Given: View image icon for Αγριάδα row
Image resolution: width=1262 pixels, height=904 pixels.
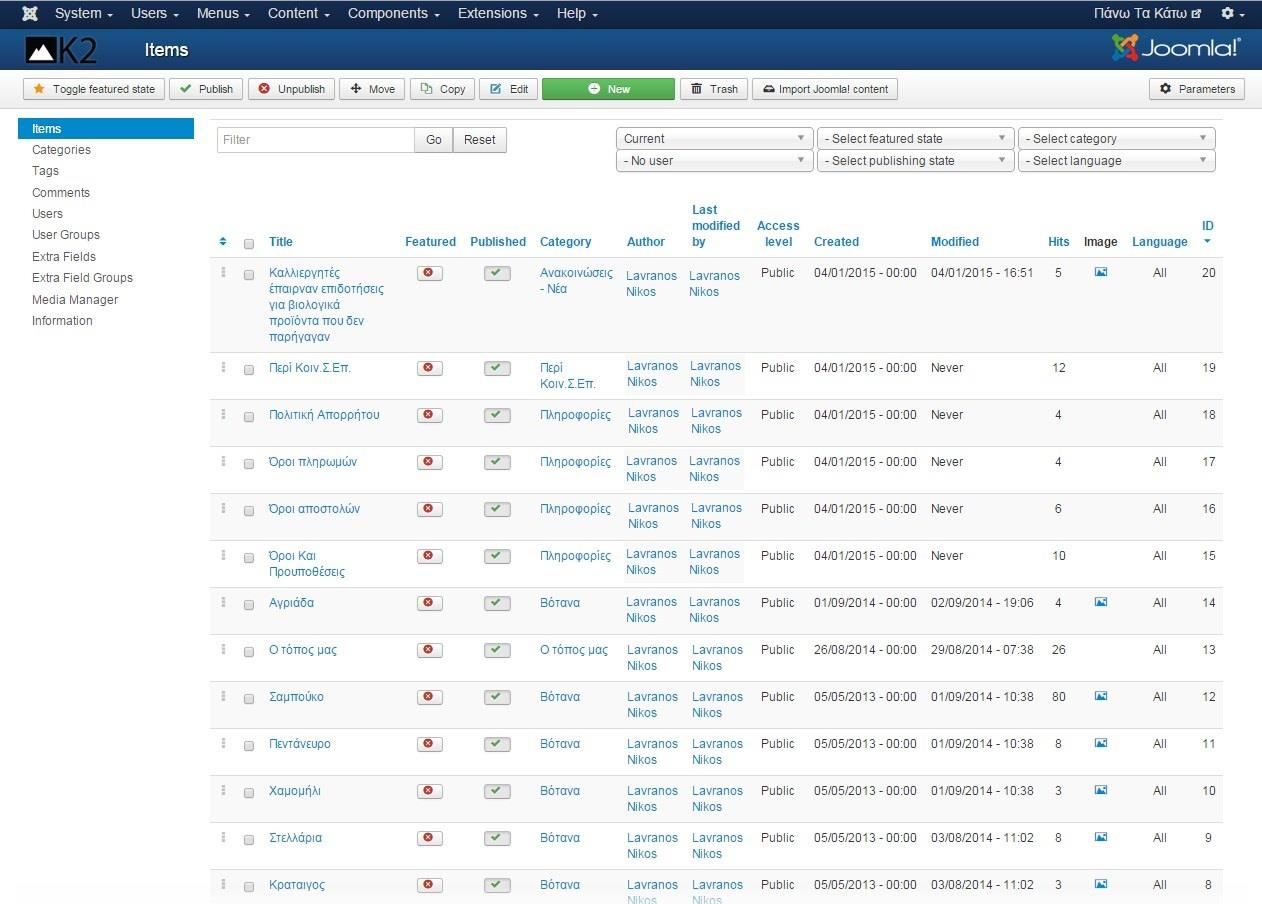Looking at the screenshot, I should 1101,602.
